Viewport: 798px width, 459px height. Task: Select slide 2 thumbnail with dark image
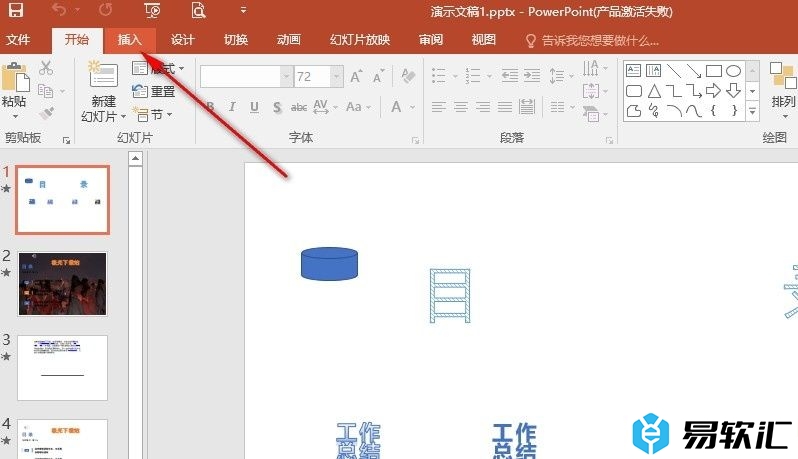pyautogui.click(x=63, y=284)
